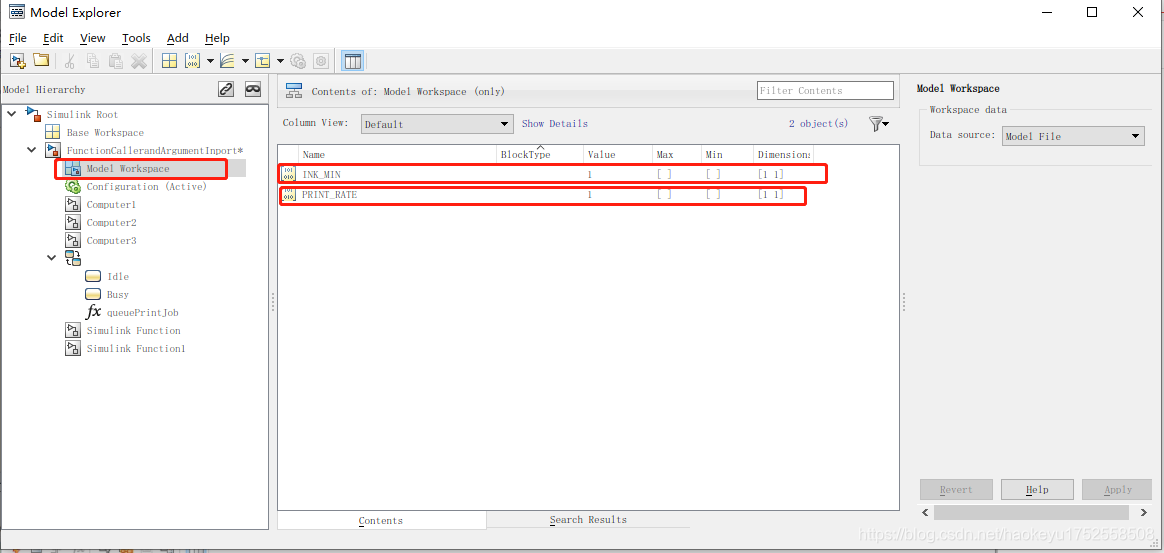Click the Apply button
The width and height of the screenshot is (1164, 553).
[x=1118, y=490]
